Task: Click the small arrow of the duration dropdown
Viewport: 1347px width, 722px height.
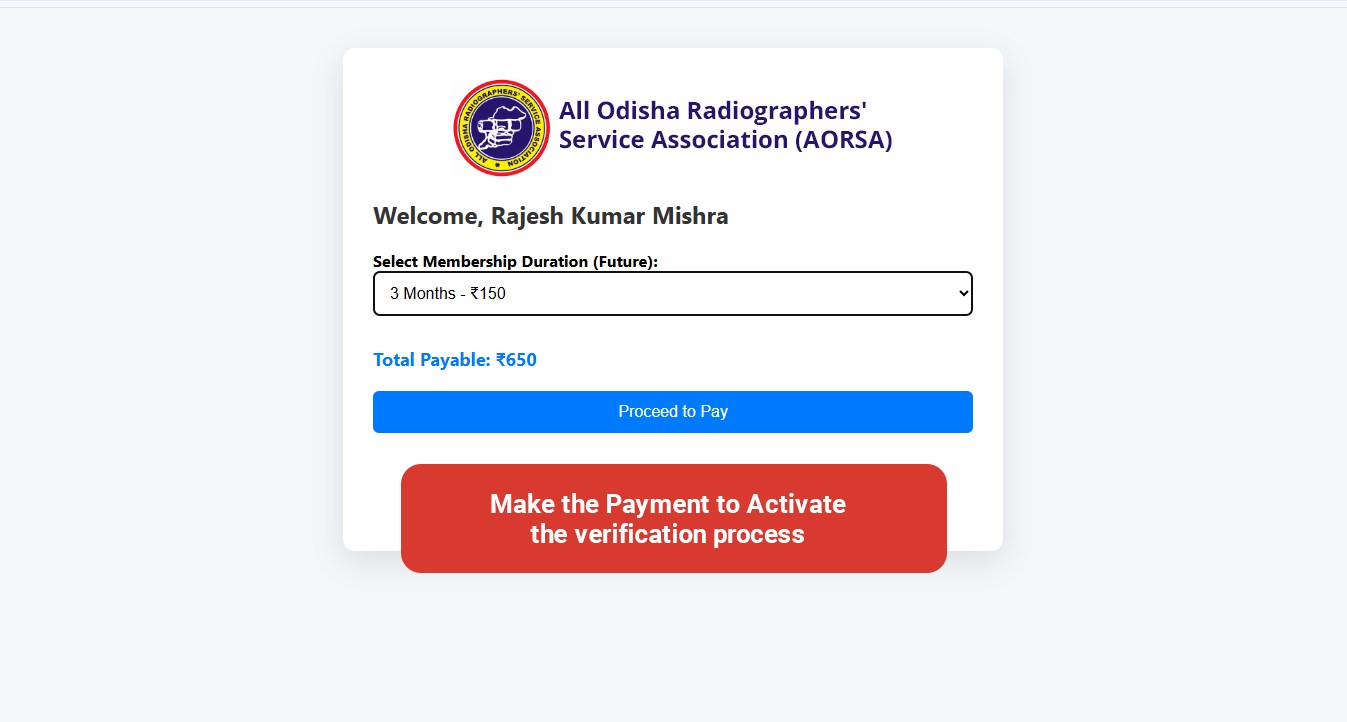Action: pos(963,293)
